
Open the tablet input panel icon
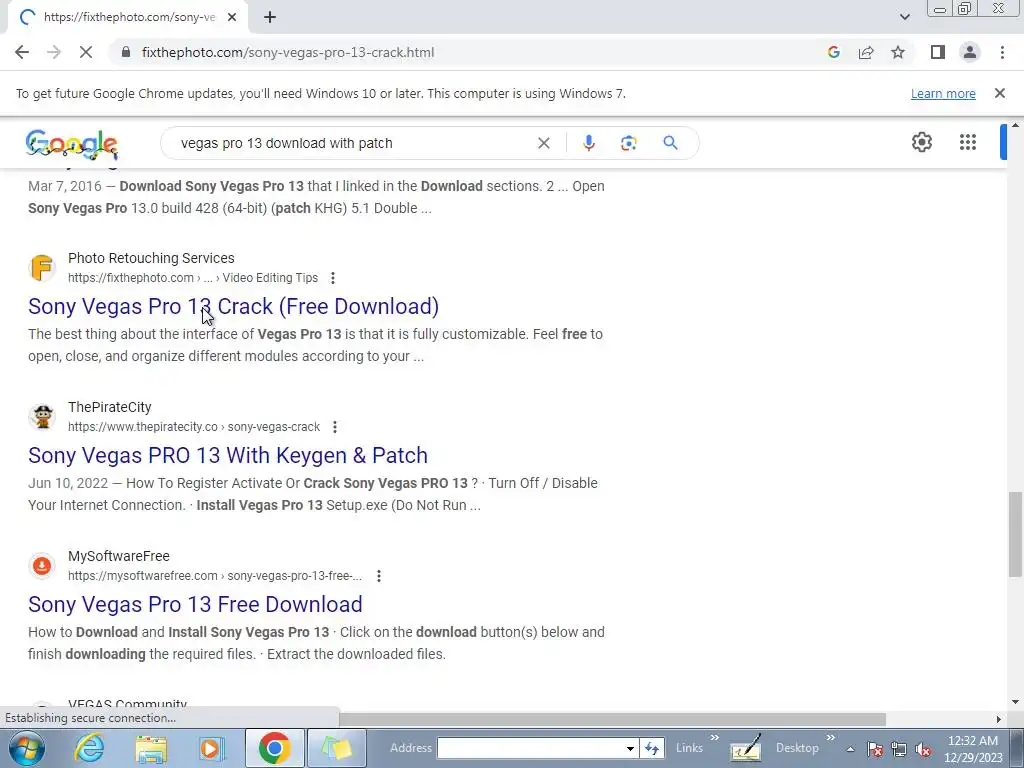point(745,748)
